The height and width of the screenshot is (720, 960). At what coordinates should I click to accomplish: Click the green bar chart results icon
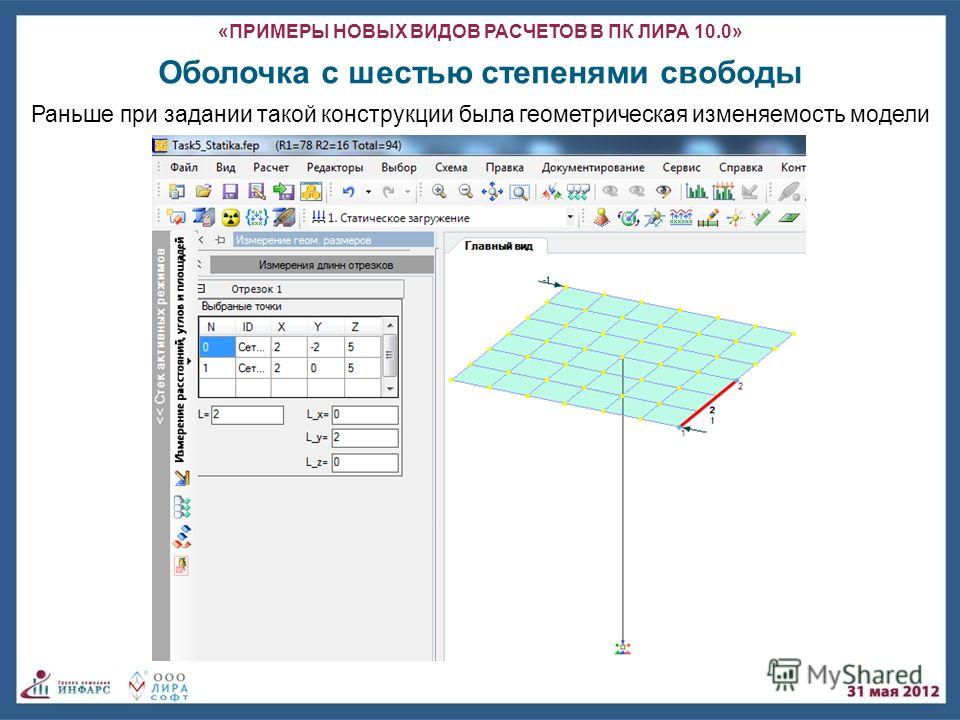click(x=696, y=192)
